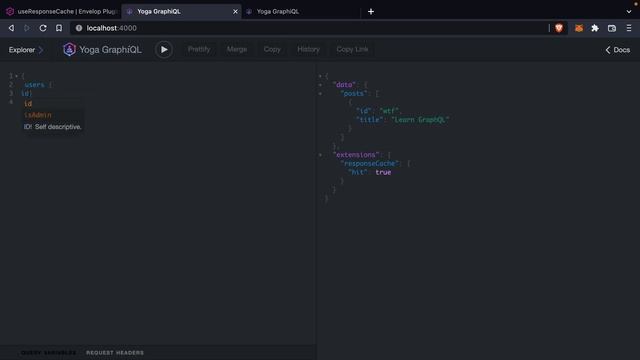Reload the page
The width and height of the screenshot is (640, 360).
point(43,28)
